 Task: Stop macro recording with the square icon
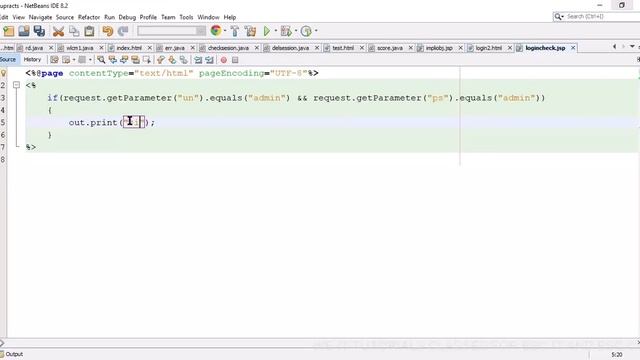click(235, 60)
